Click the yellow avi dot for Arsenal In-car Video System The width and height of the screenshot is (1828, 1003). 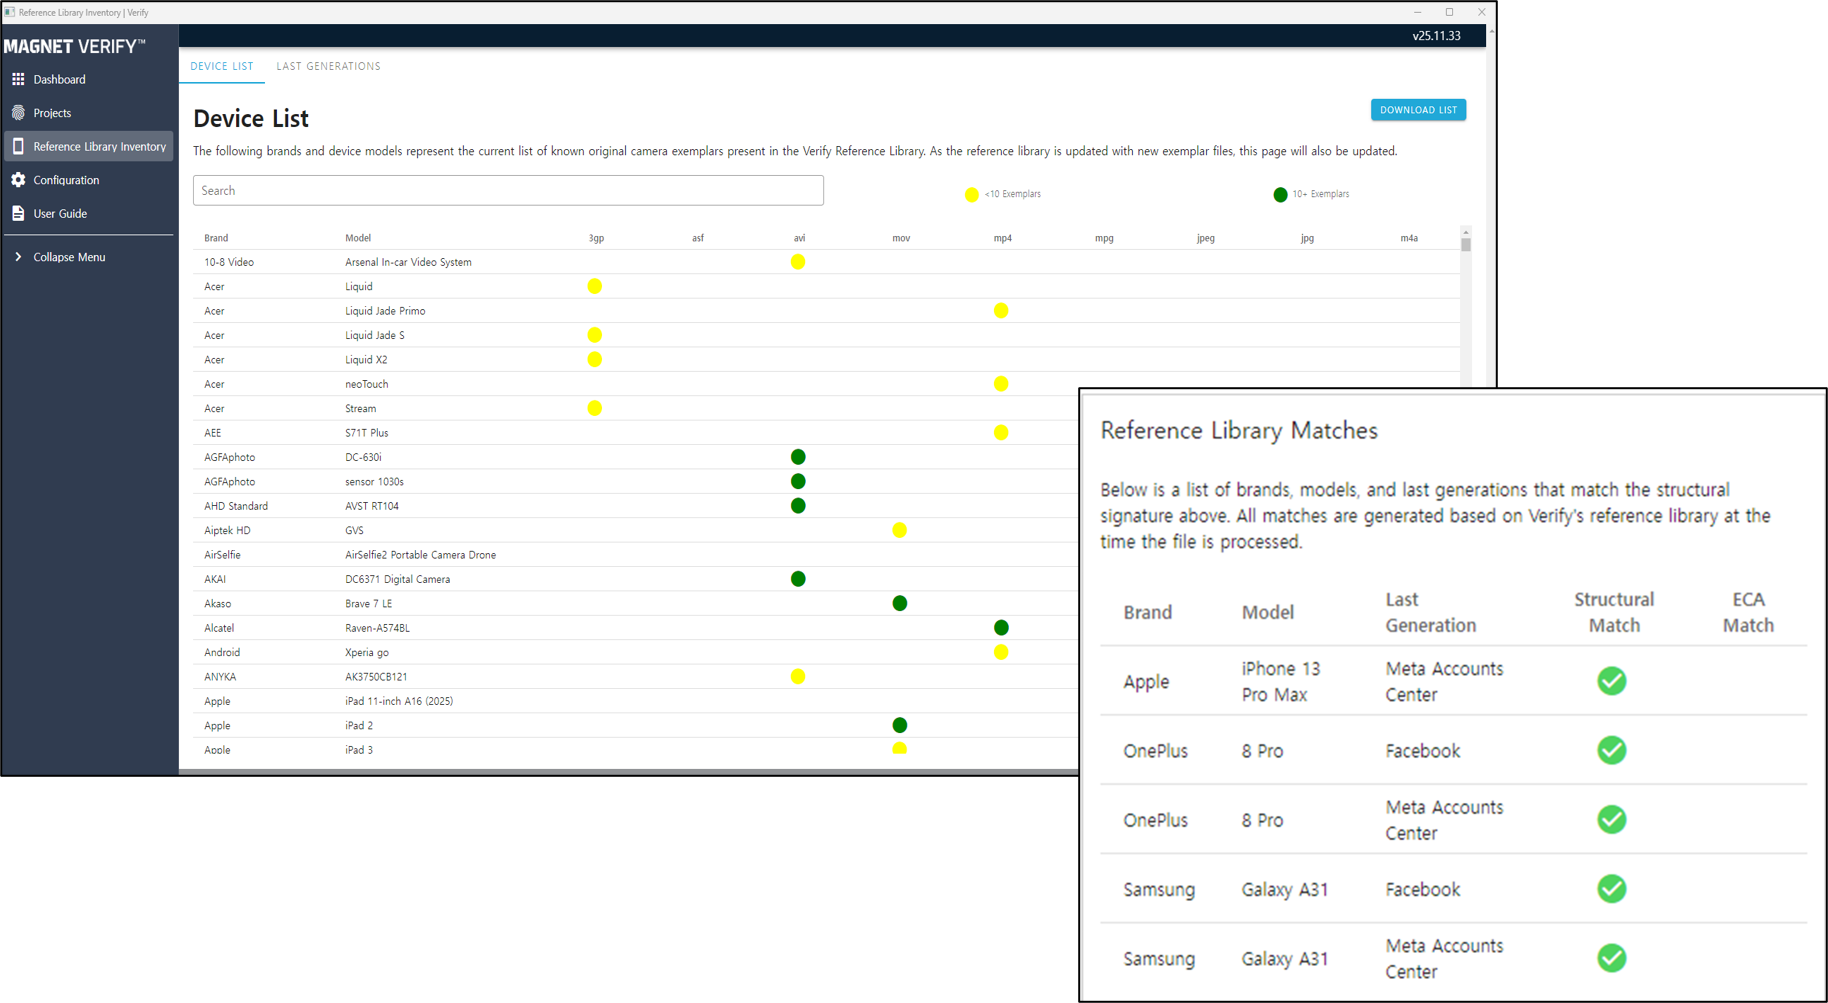(798, 262)
